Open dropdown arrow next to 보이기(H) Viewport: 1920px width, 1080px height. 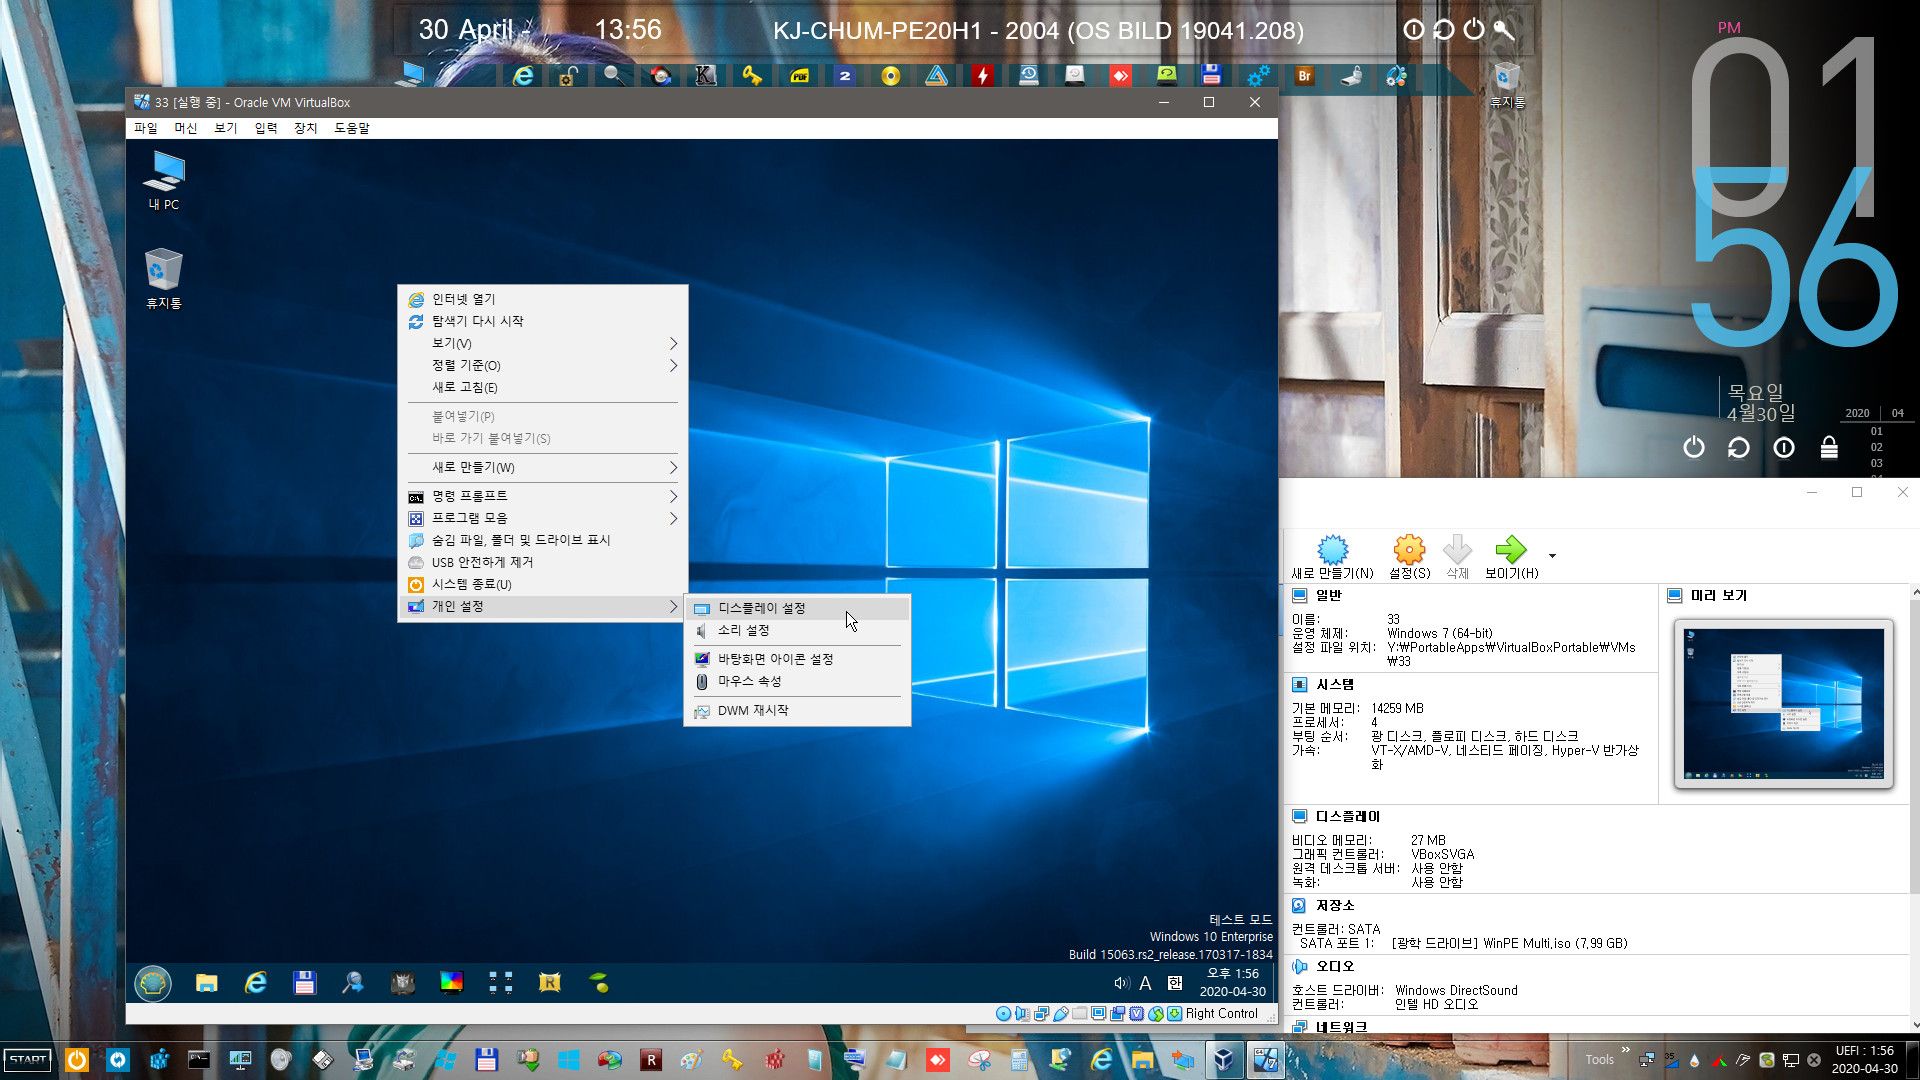(x=1552, y=556)
